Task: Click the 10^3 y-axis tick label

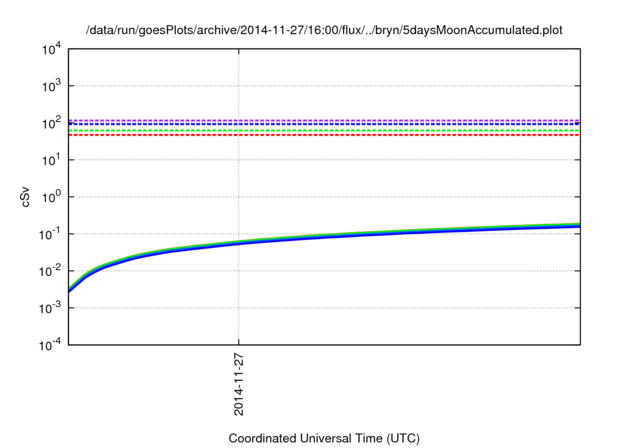Action: [x=51, y=86]
